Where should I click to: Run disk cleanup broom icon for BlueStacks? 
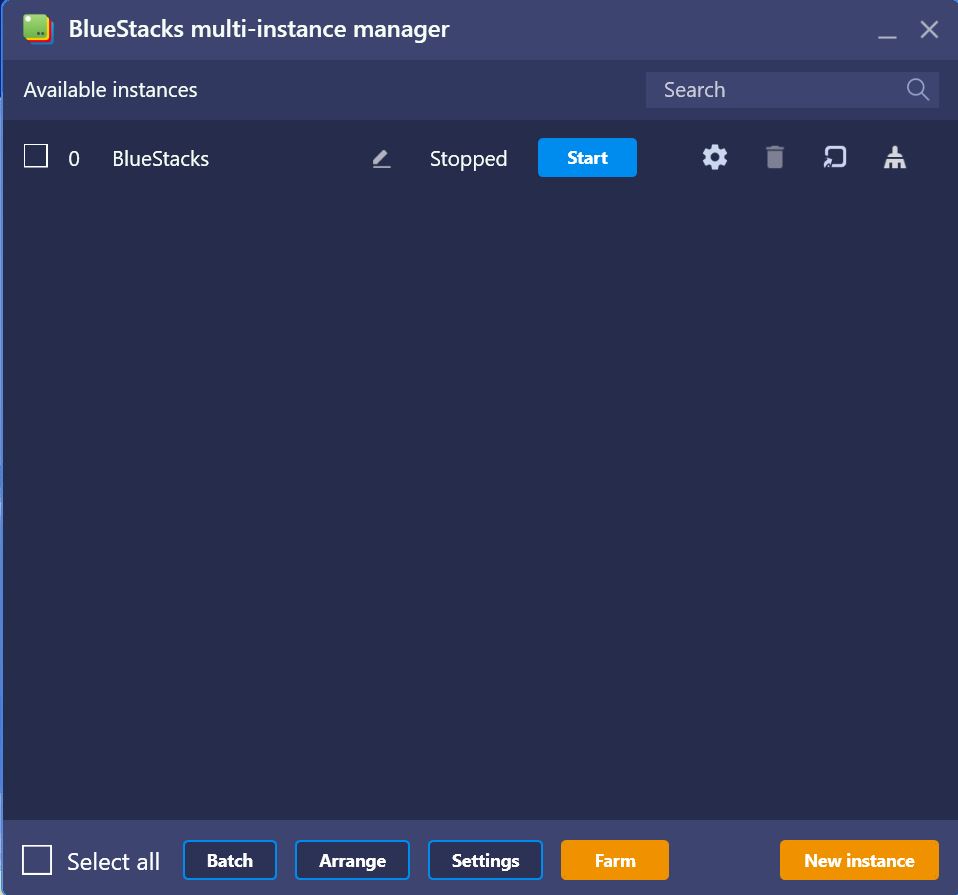pos(894,158)
